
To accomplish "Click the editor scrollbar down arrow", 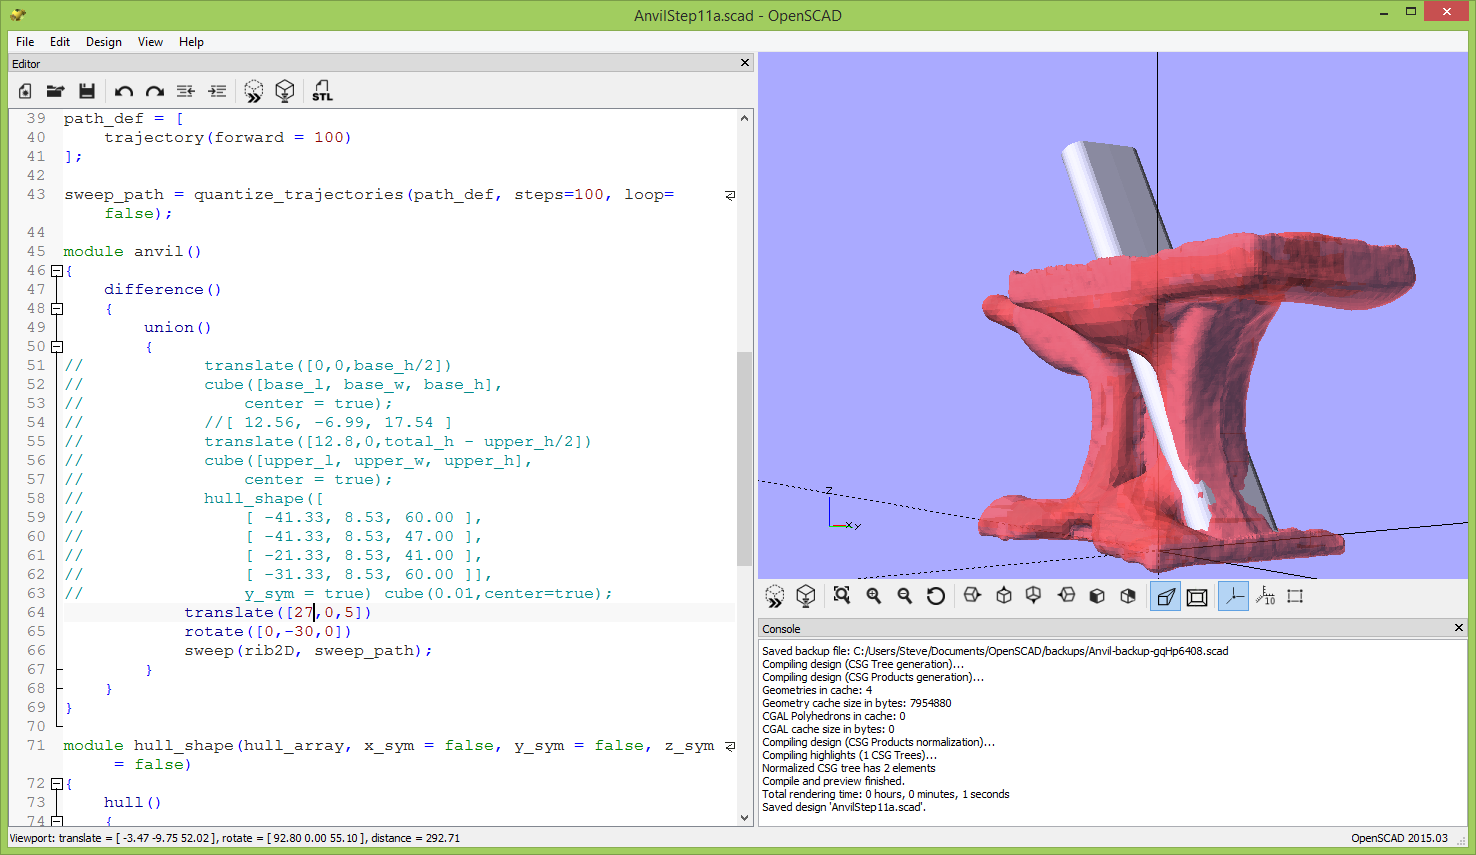I will [x=744, y=818].
